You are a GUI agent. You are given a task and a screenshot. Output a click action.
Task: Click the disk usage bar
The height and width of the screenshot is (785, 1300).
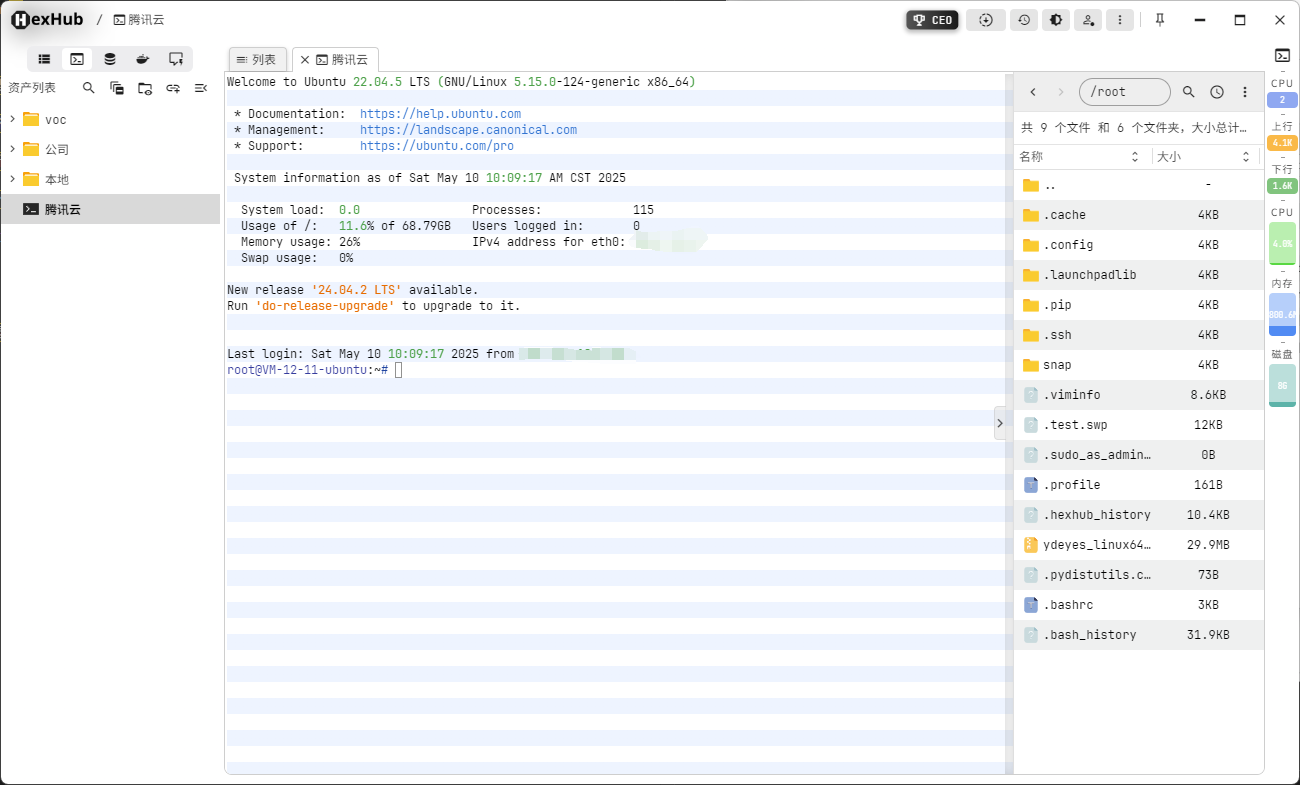[1282, 385]
